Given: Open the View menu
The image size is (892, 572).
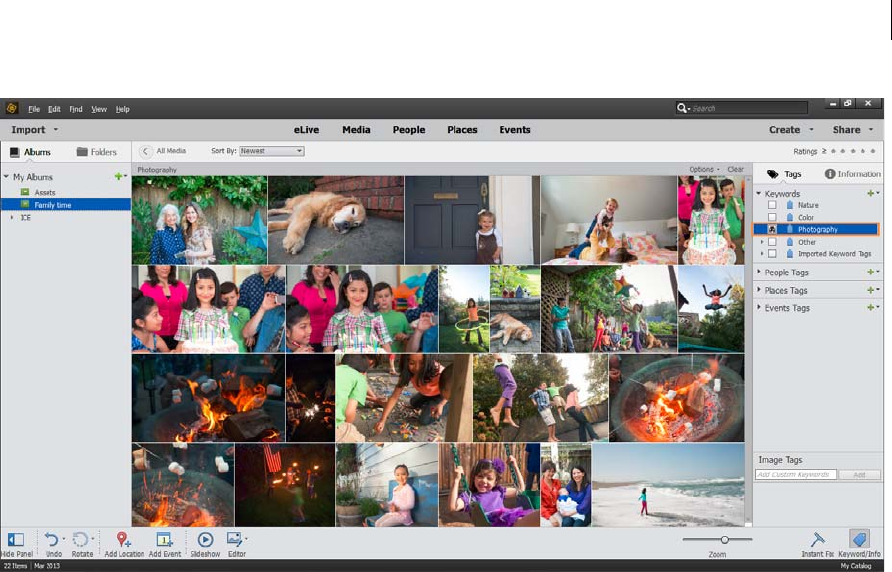Looking at the screenshot, I should tap(99, 109).
